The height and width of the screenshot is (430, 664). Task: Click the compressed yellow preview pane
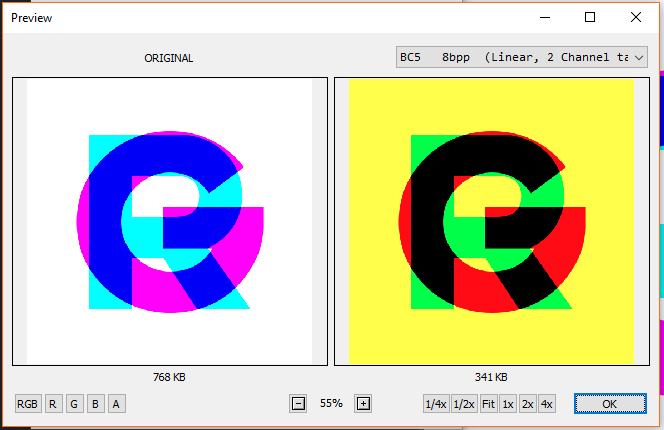(490, 222)
